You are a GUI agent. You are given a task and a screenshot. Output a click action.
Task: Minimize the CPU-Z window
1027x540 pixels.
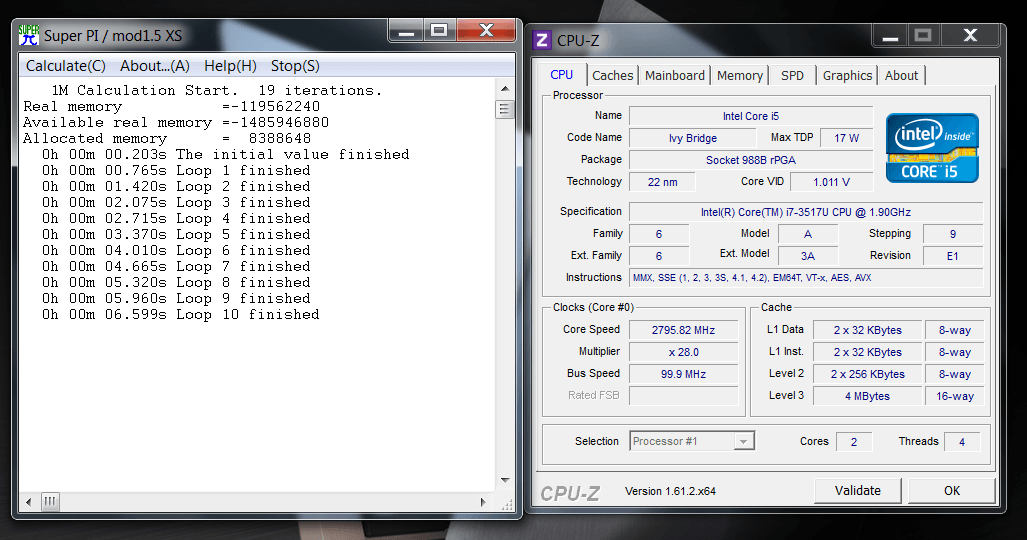pyautogui.click(x=889, y=35)
